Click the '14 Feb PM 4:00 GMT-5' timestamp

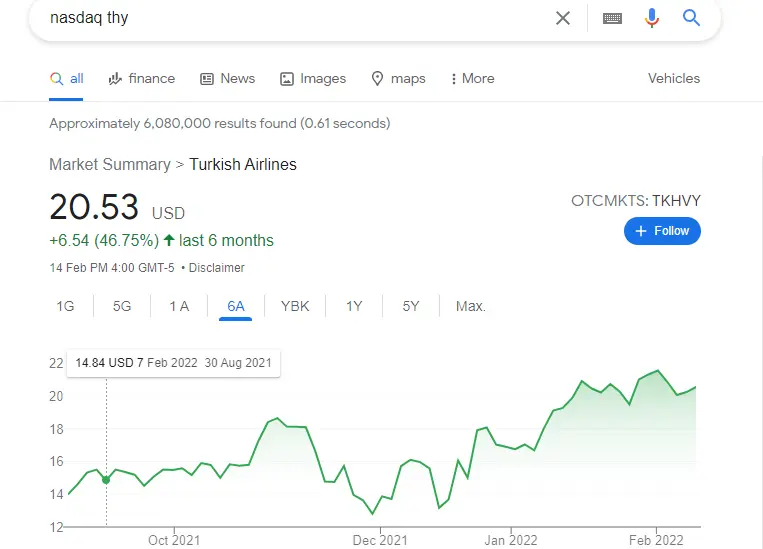pos(112,268)
